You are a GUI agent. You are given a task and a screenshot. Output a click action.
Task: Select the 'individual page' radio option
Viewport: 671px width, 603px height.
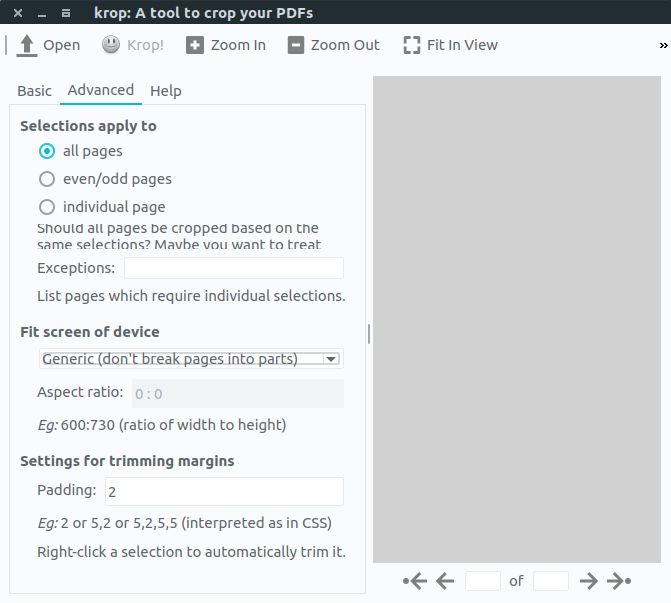click(x=47, y=207)
